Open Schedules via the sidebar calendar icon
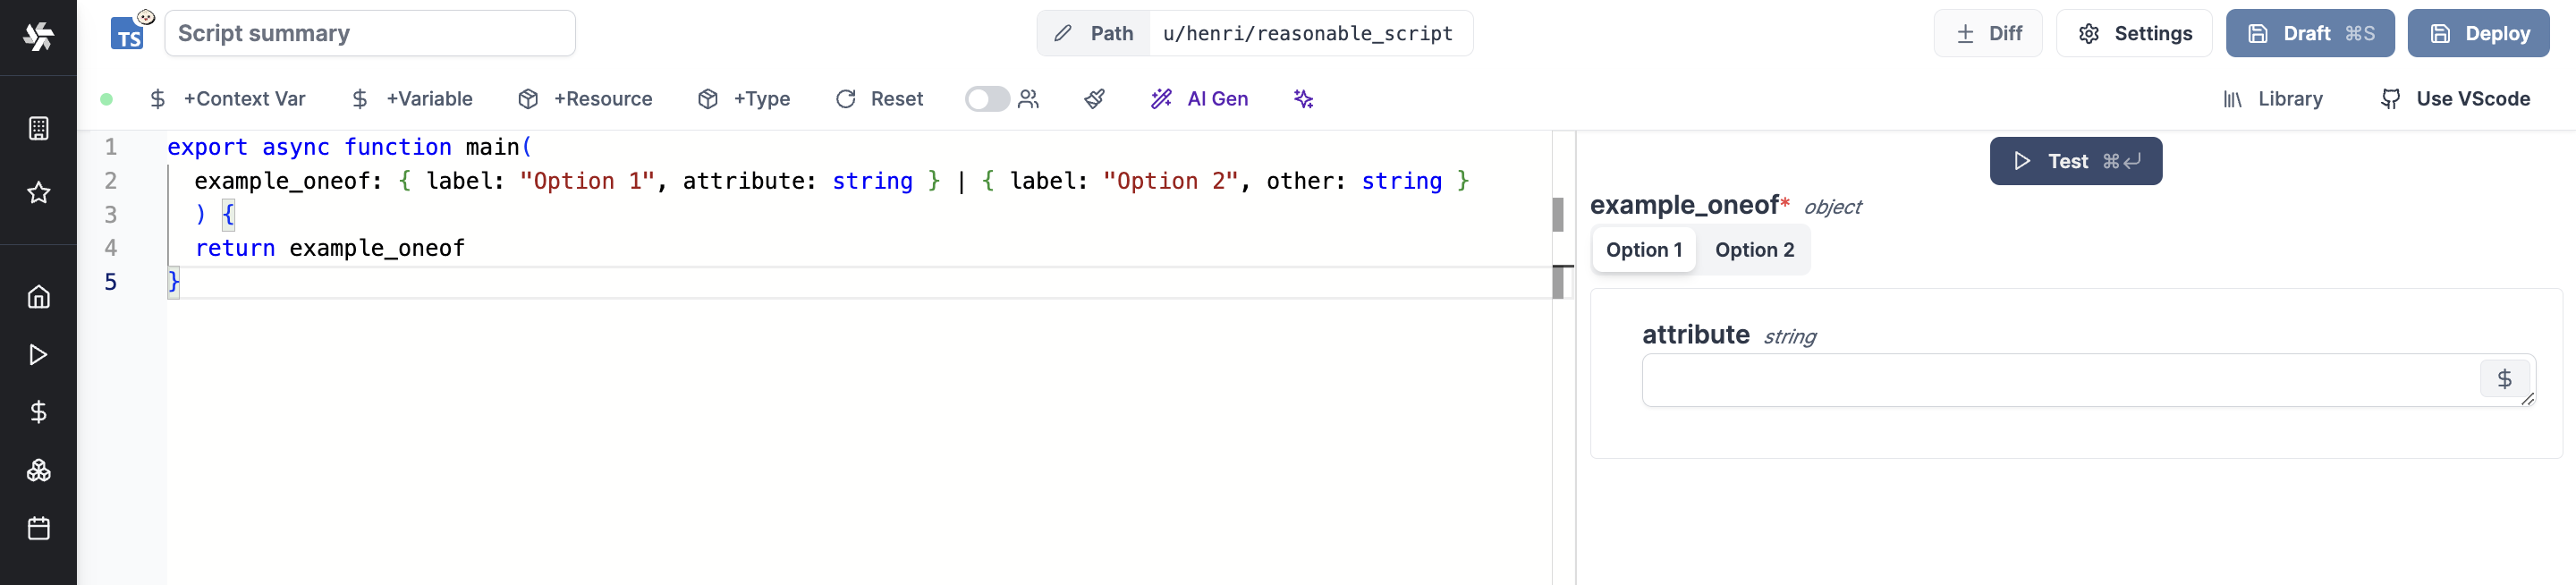This screenshot has height=585, width=2576. pyautogui.click(x=38, y=528)
